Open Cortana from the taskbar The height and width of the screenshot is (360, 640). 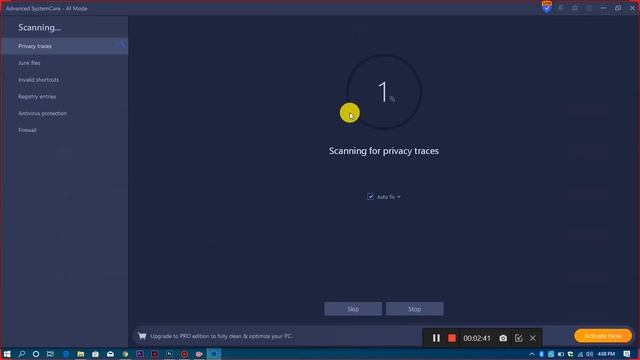(x=36, y=354)
